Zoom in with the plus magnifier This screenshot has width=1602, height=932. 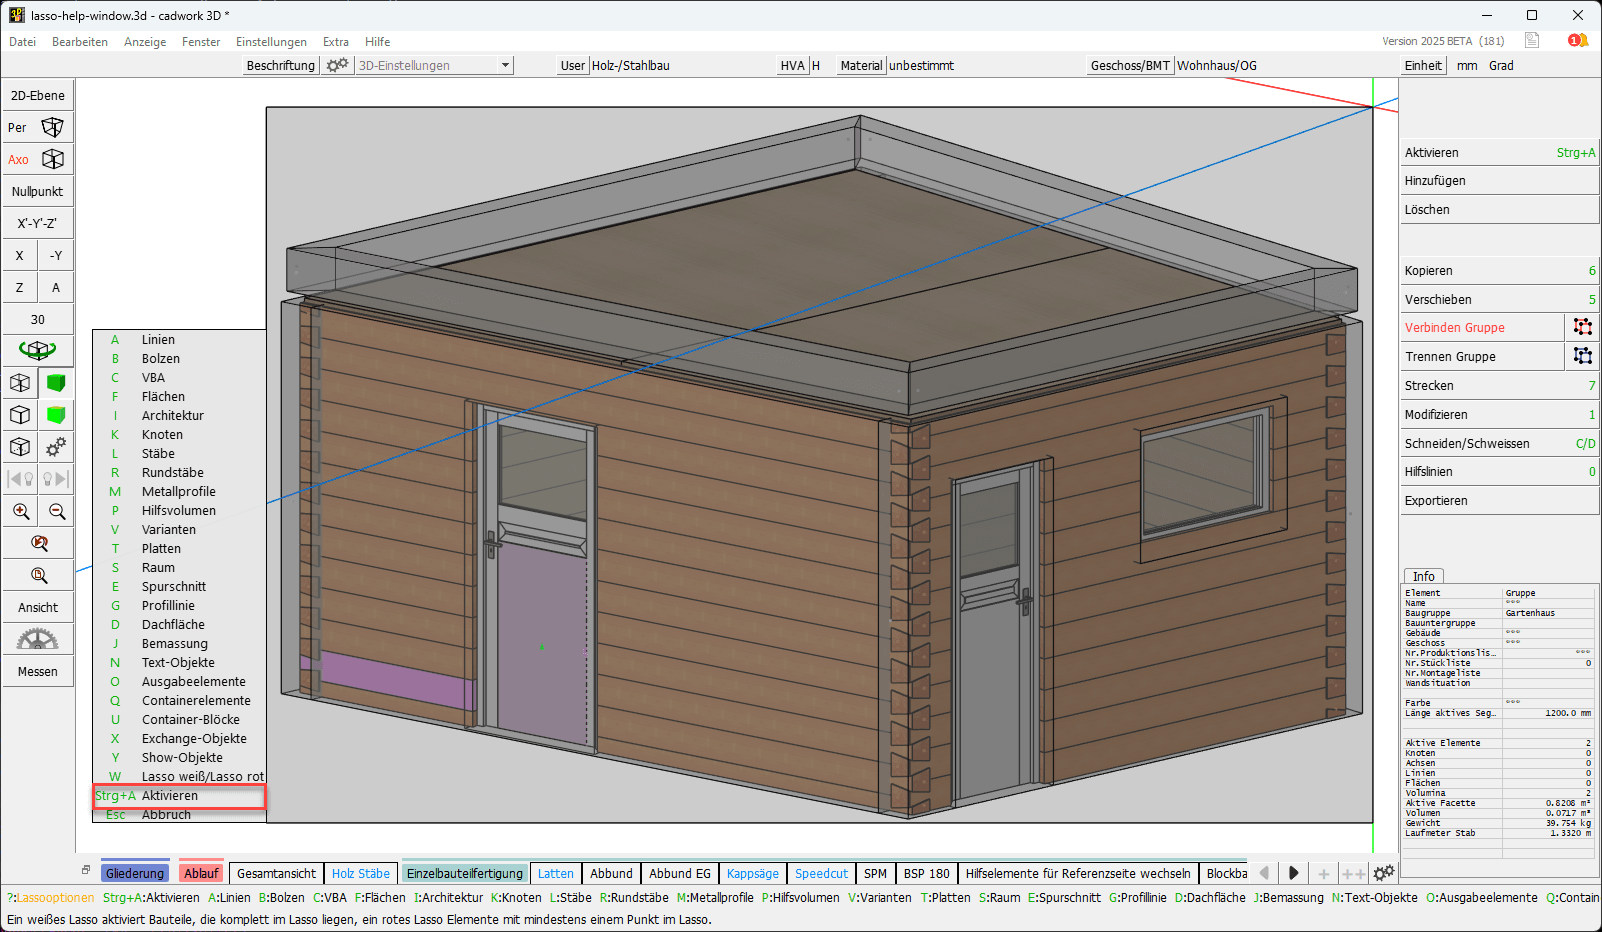[x=20, y=511]
